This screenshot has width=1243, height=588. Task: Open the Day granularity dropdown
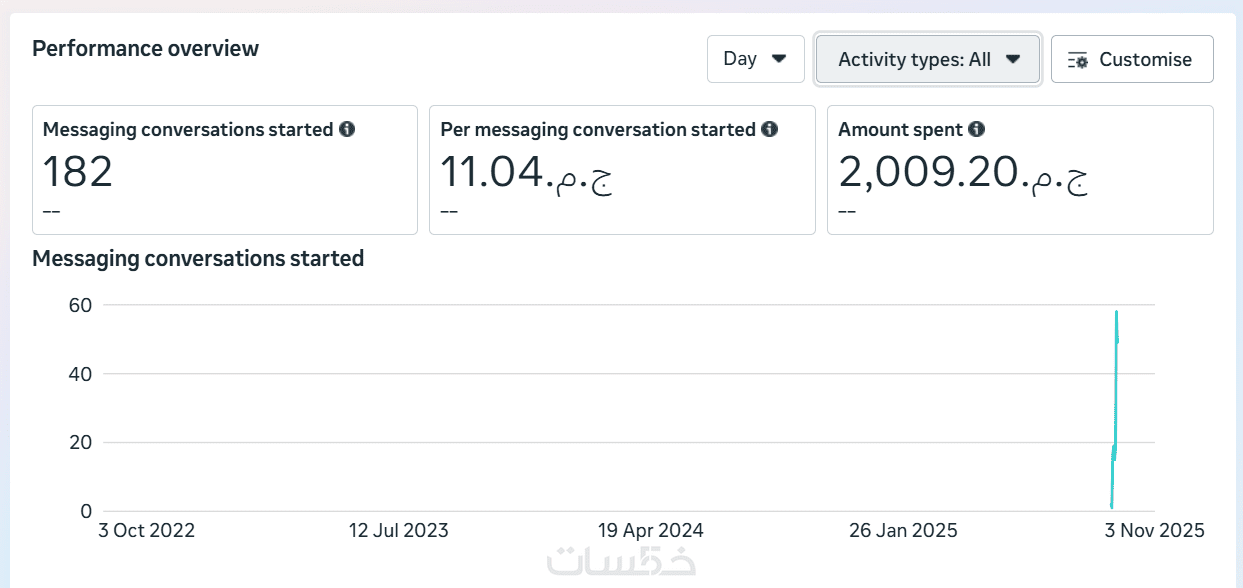pos(755,59)
